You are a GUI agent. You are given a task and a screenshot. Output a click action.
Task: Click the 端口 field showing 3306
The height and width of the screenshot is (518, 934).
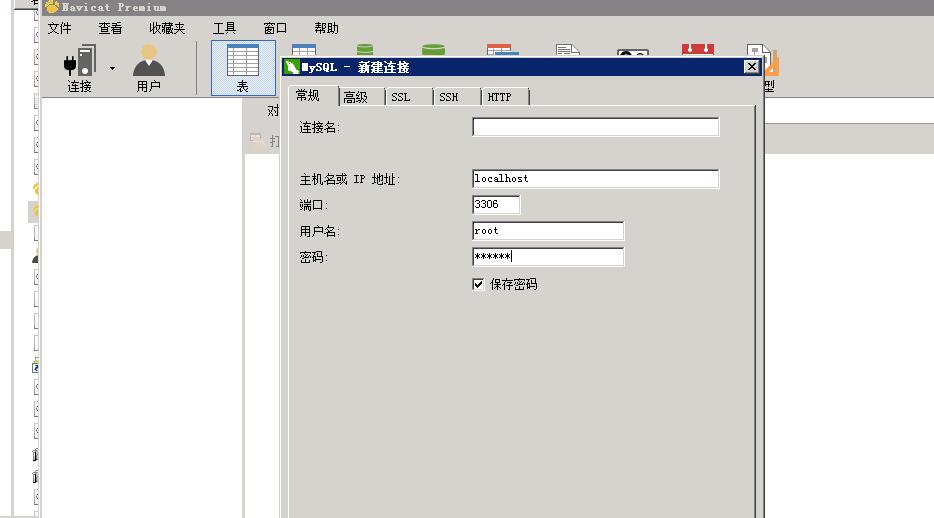click(496, 204)
